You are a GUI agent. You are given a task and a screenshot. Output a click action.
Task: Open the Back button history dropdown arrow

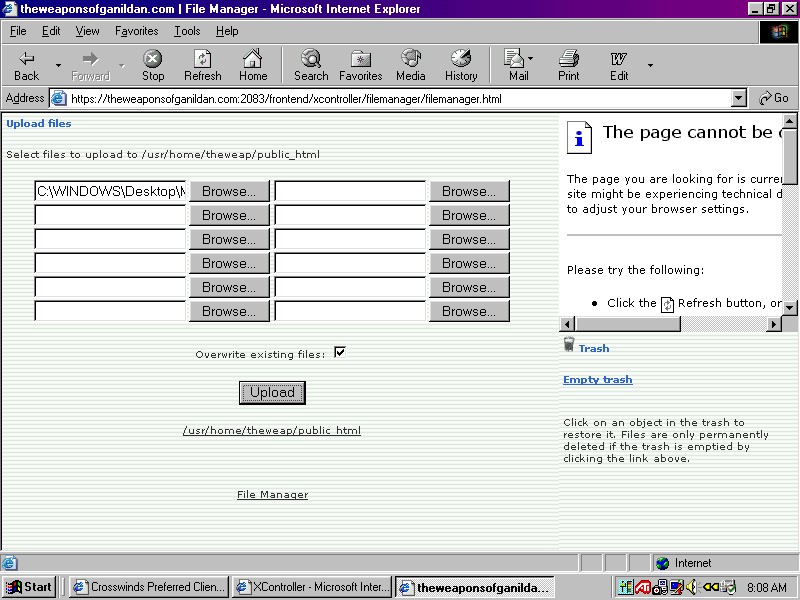pyautogui.click(x=58, y=66)
